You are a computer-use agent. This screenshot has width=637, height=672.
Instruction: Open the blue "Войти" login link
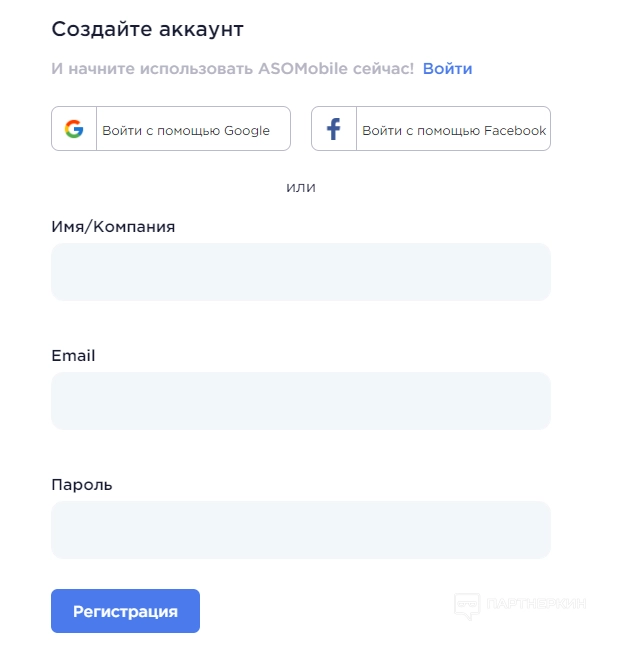pyautogui.click(x=447, y=68)
